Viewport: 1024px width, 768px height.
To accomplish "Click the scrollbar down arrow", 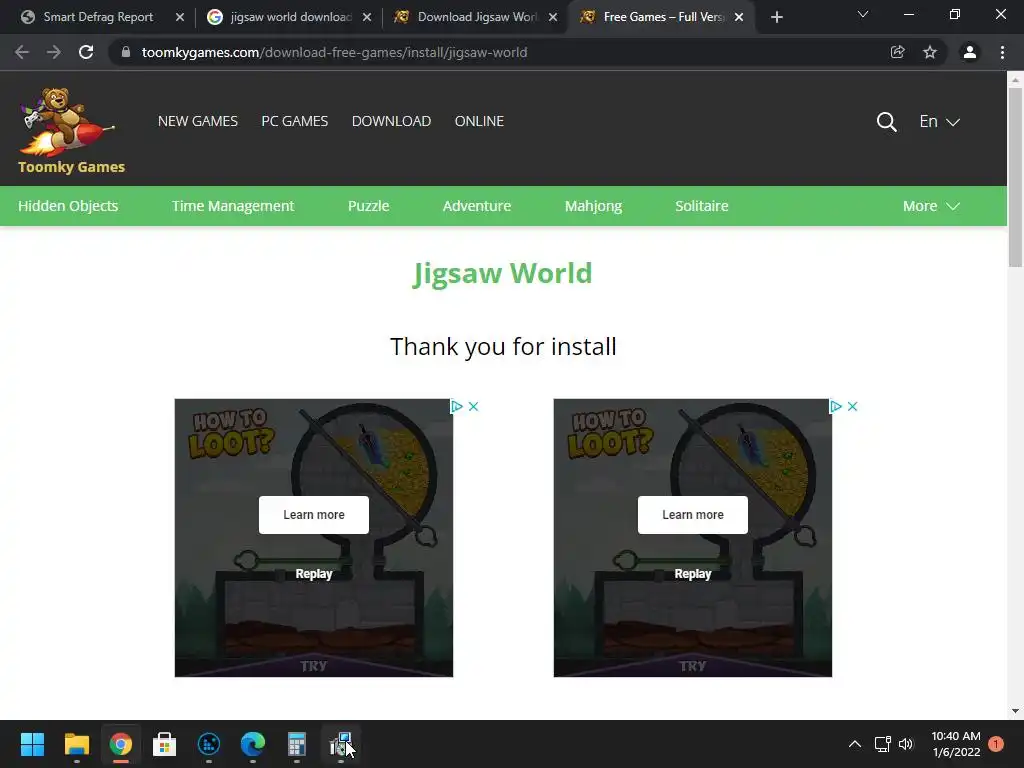I will (x=1015, y=711).
